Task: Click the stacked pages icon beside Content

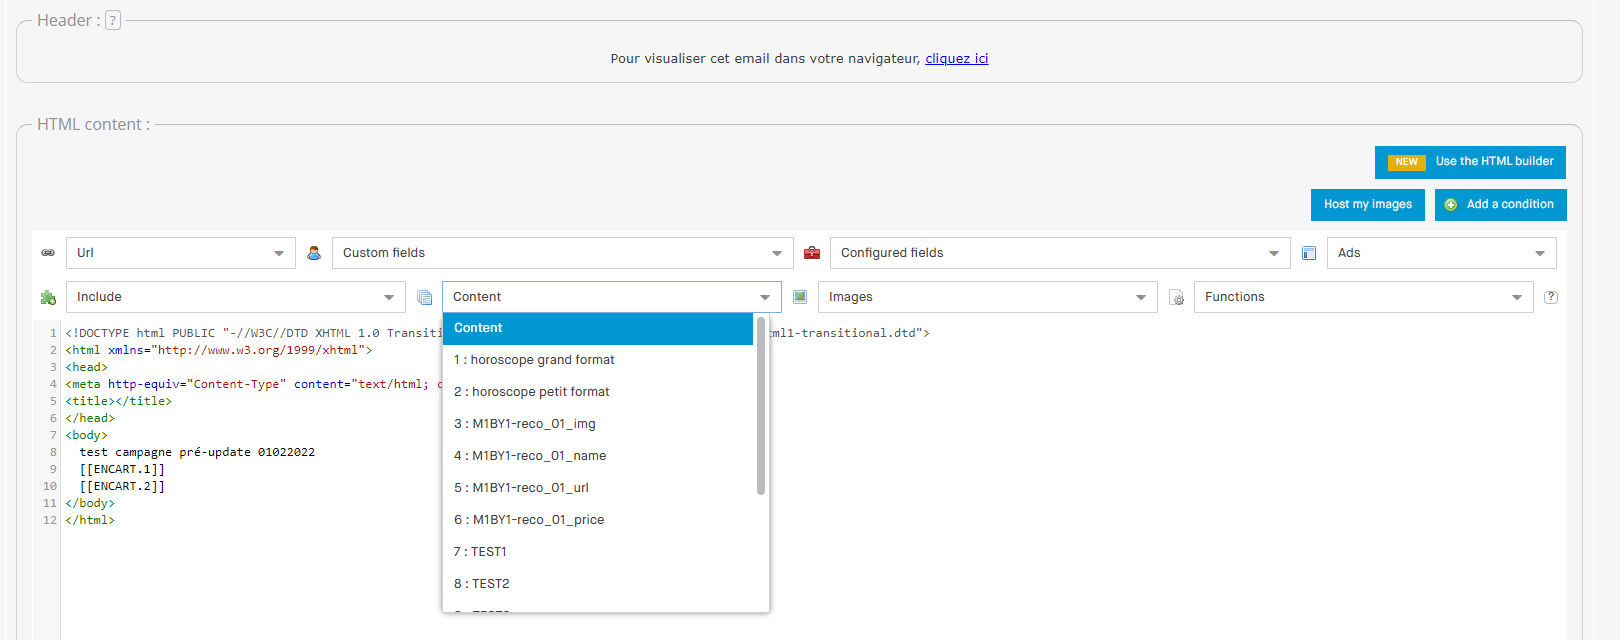Action: pyautogui.click(x=424, y=297)
